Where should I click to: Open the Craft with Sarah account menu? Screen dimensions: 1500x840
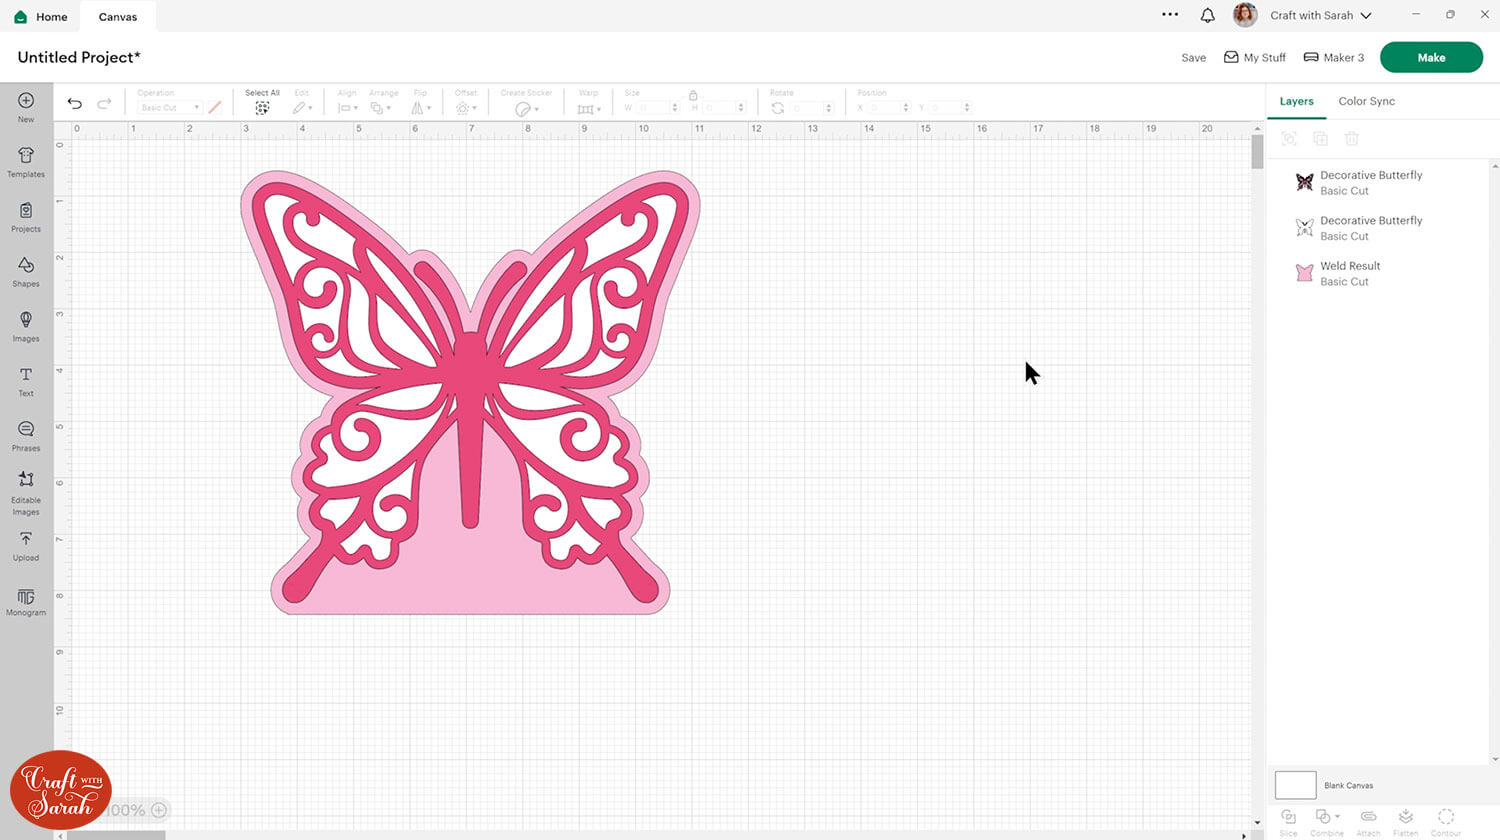(x=1321, y=15)
